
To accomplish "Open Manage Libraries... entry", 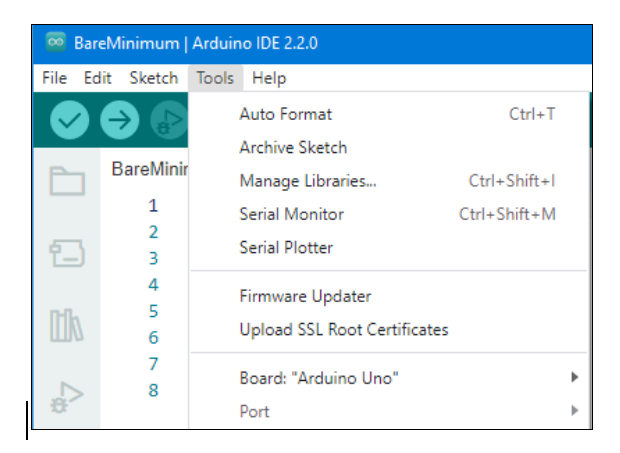I will pos(388,181).
